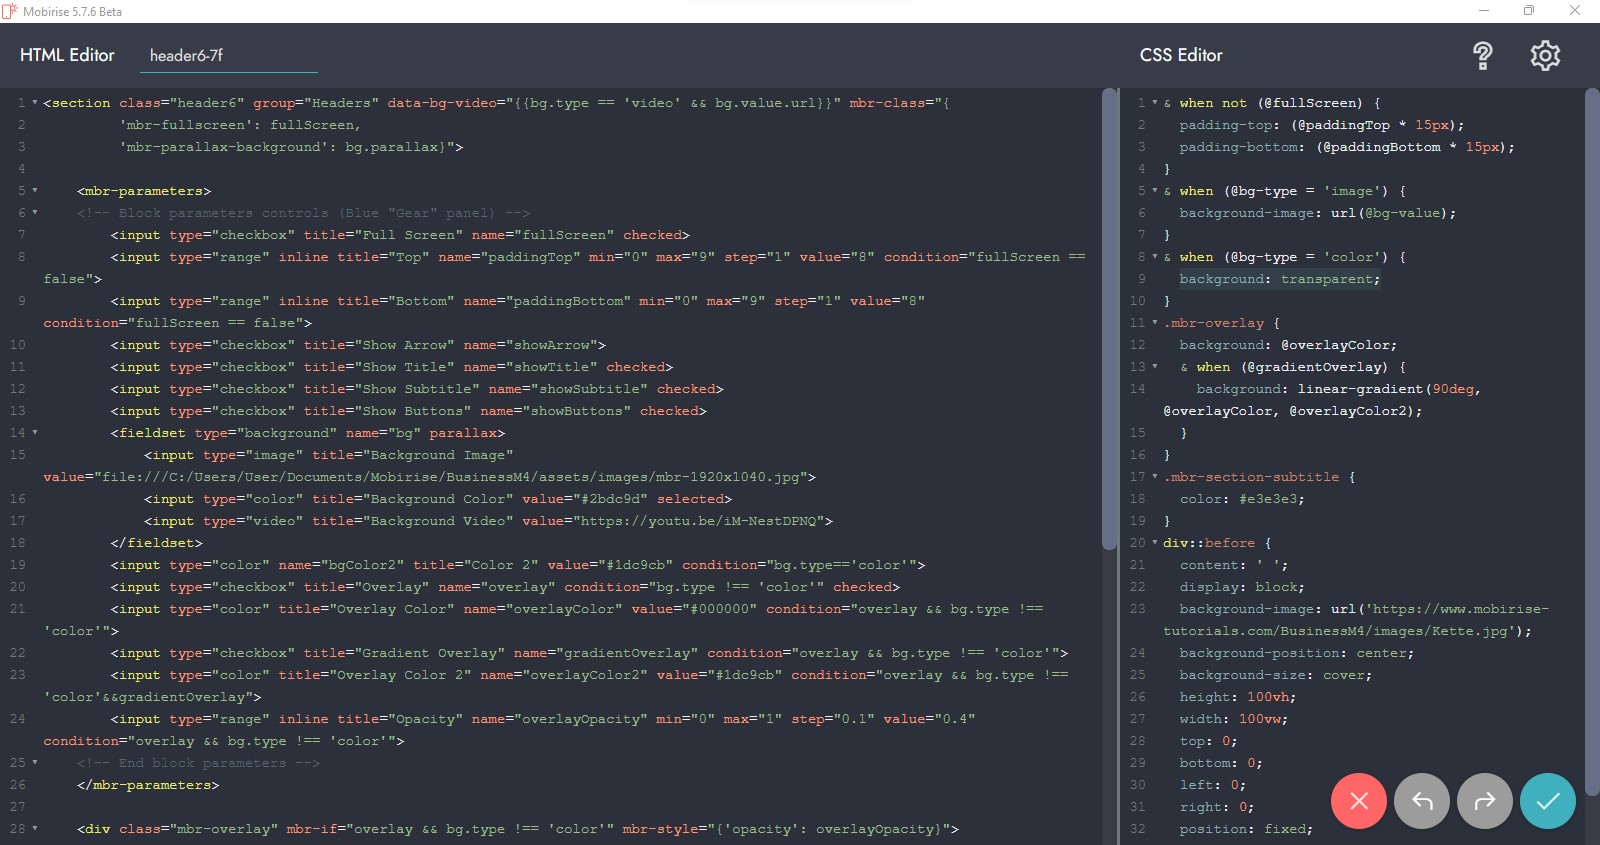The width and height of the screenshot is (1600, 845).
Task: Click the undo arrow button
Action: (1421, 801)
